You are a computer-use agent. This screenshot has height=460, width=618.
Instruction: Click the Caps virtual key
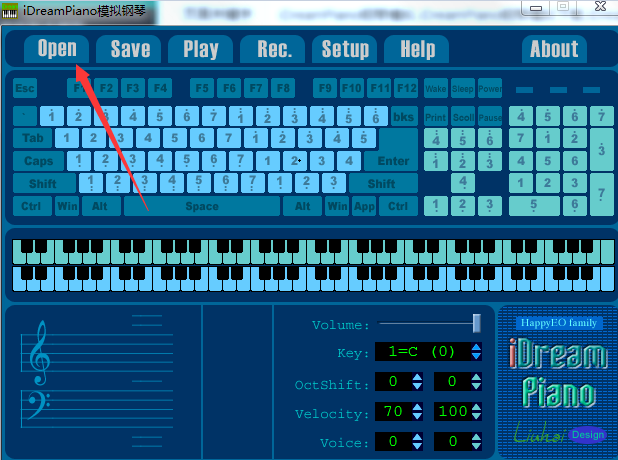click(38, 161)
